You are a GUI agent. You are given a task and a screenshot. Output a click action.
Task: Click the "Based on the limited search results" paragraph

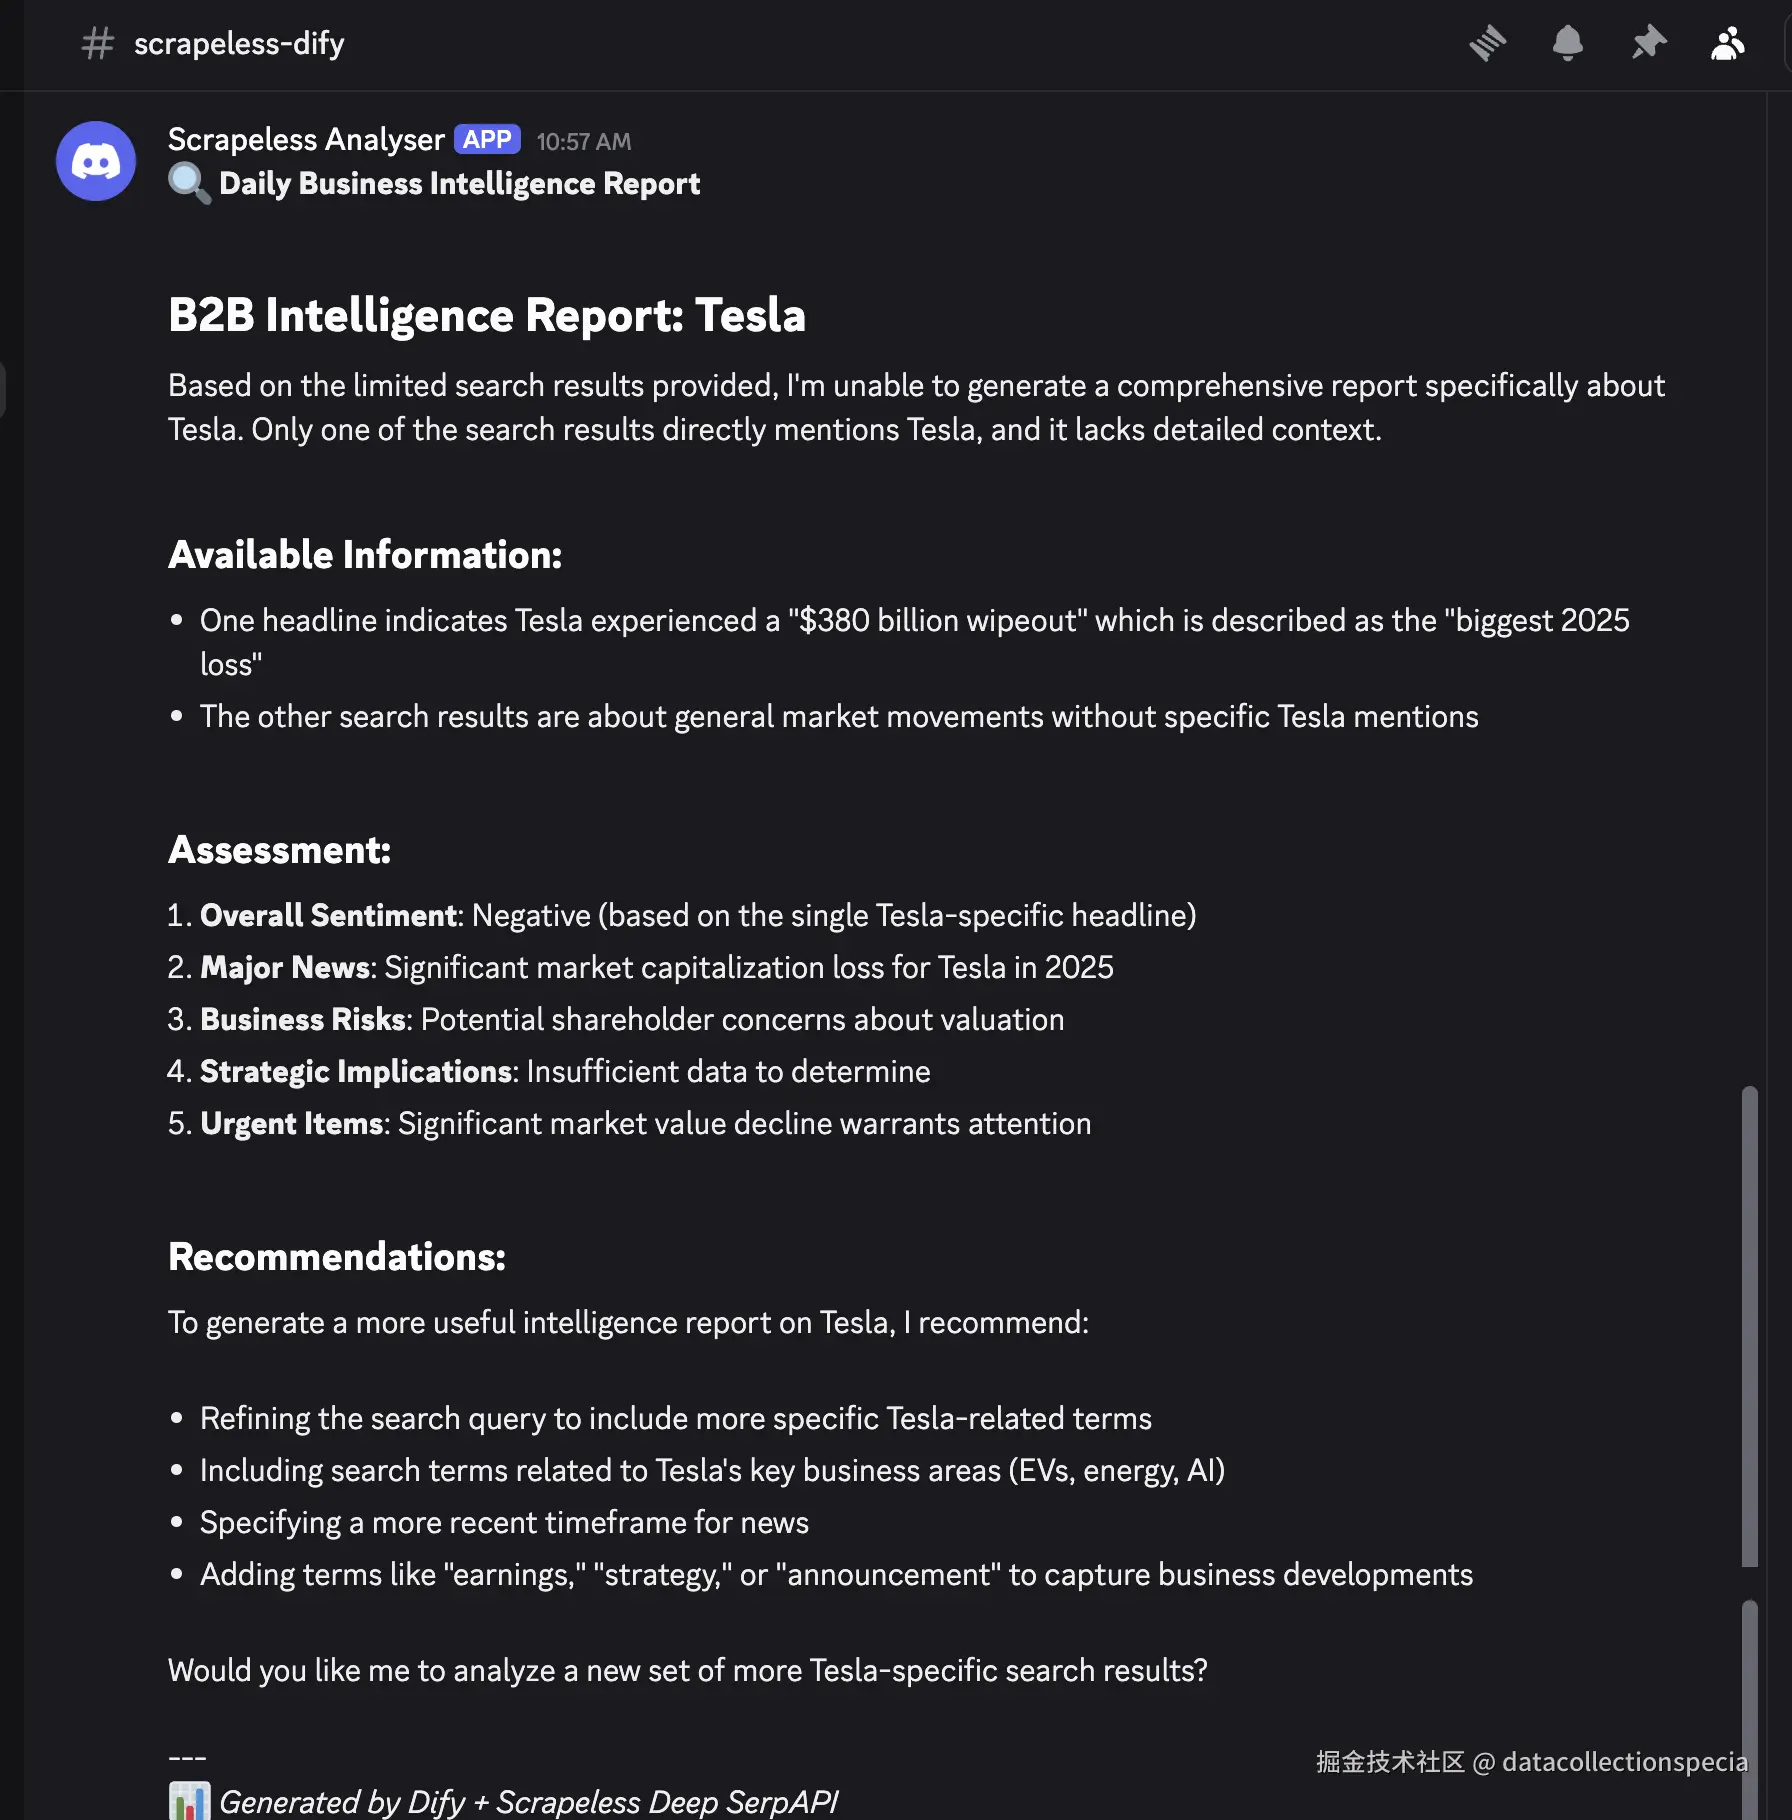coord(916,408)
